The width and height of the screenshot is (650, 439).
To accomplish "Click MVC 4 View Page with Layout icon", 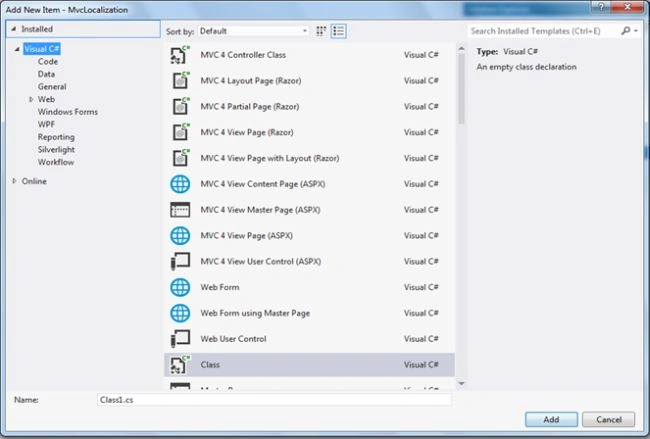I will (180, 158).
